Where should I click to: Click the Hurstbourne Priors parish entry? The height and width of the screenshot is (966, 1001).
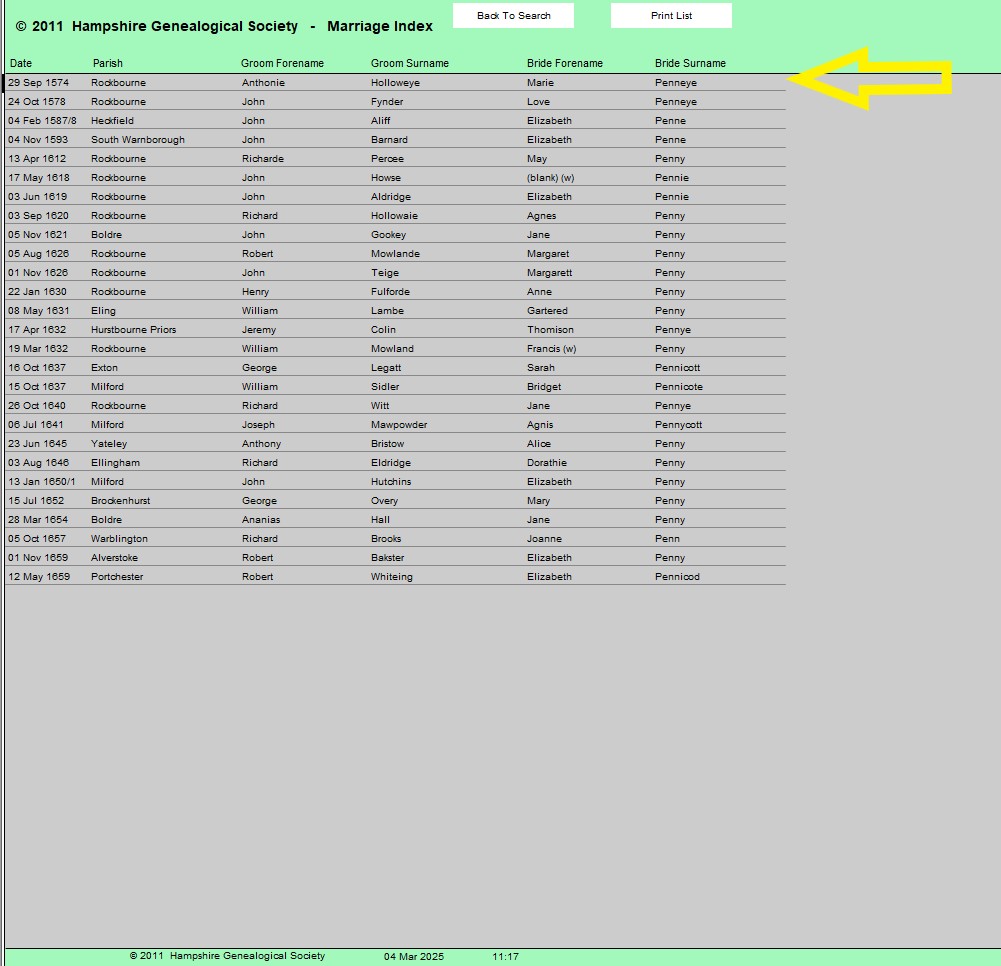tap(133, 330)
